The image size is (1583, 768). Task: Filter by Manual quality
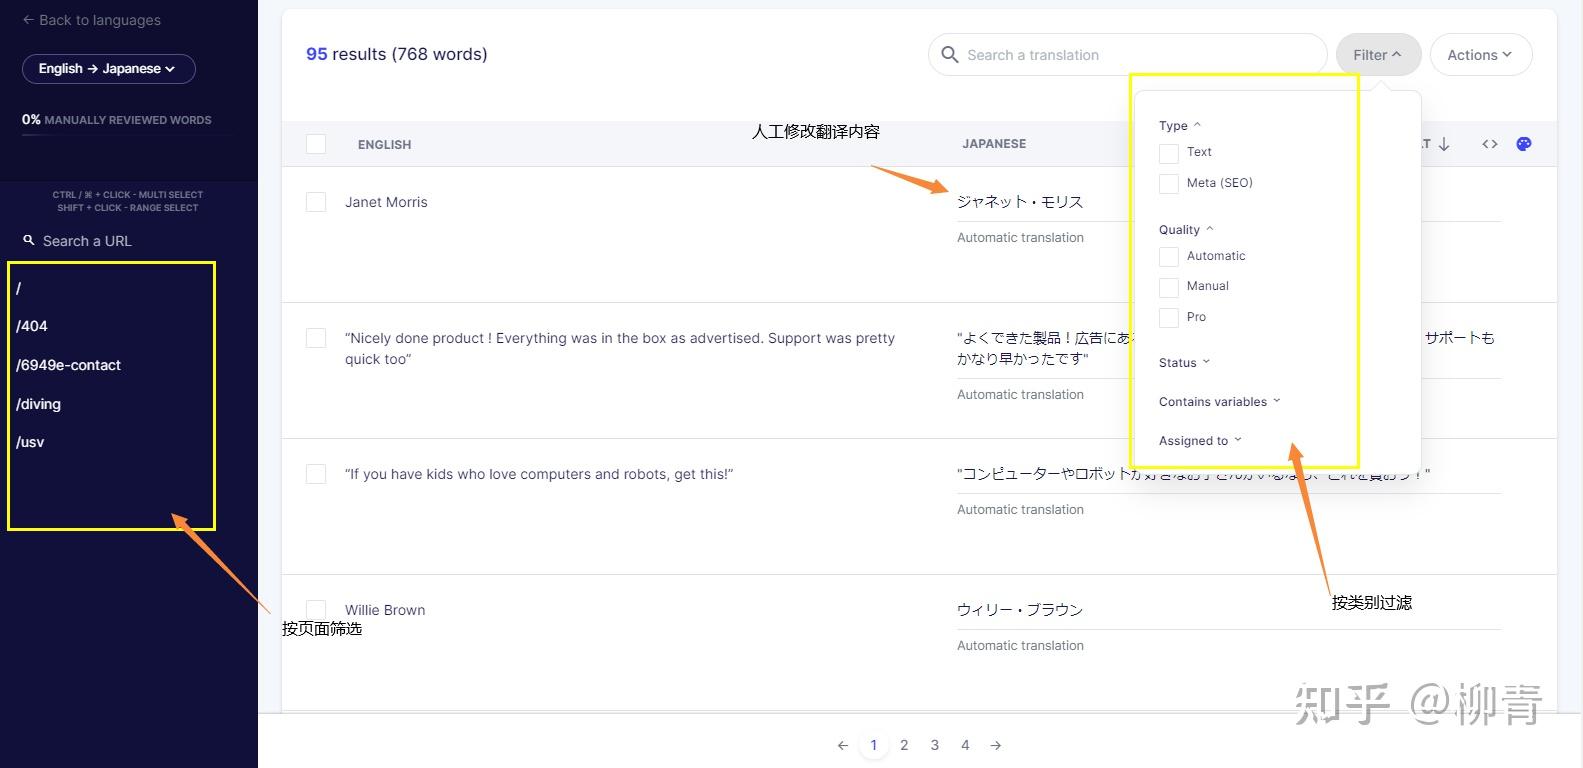pyautogui.click(x=1168, y=287)
